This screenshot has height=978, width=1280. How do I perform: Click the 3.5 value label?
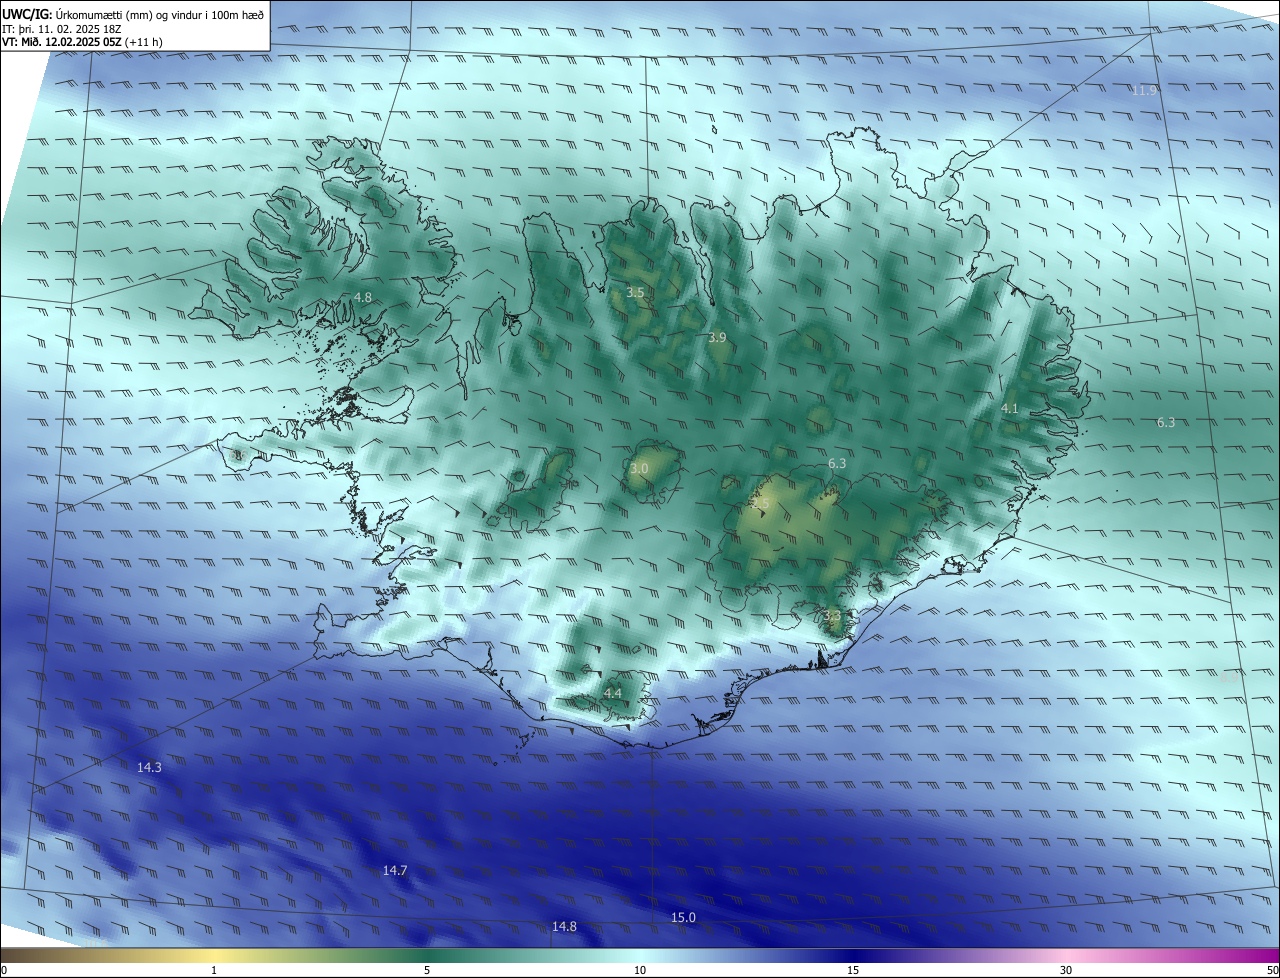click(x=635, y=292)
